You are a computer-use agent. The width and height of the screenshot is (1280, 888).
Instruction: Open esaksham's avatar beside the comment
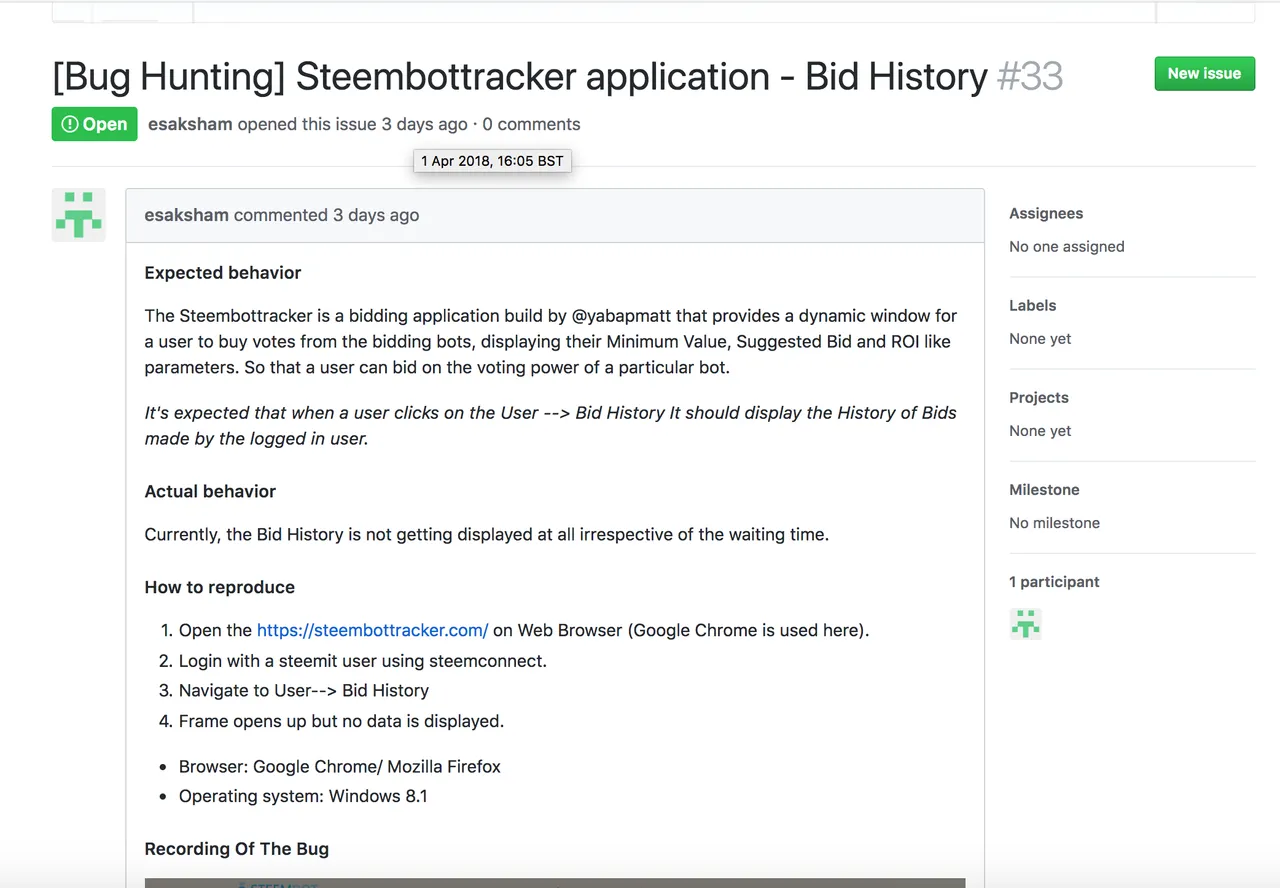tap(78, 214)
